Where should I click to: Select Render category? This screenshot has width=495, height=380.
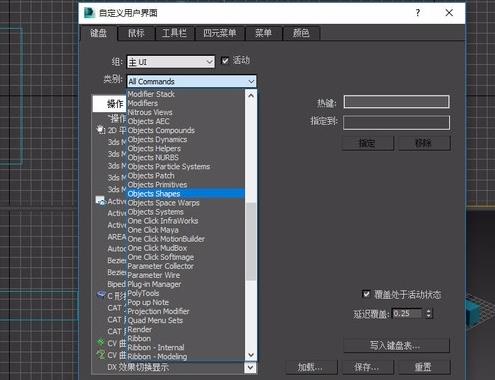coord(140,329)
